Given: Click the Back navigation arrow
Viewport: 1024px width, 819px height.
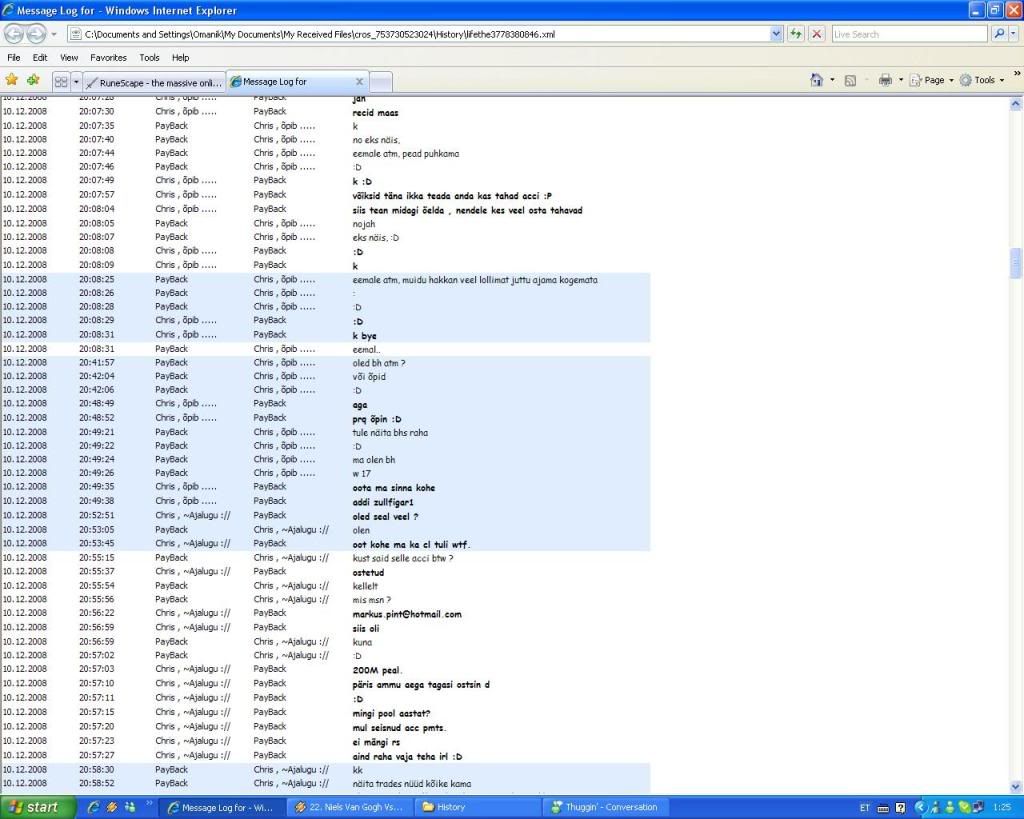Looking at the screenshot, I should pyautogui.click(x=15, y=33).
